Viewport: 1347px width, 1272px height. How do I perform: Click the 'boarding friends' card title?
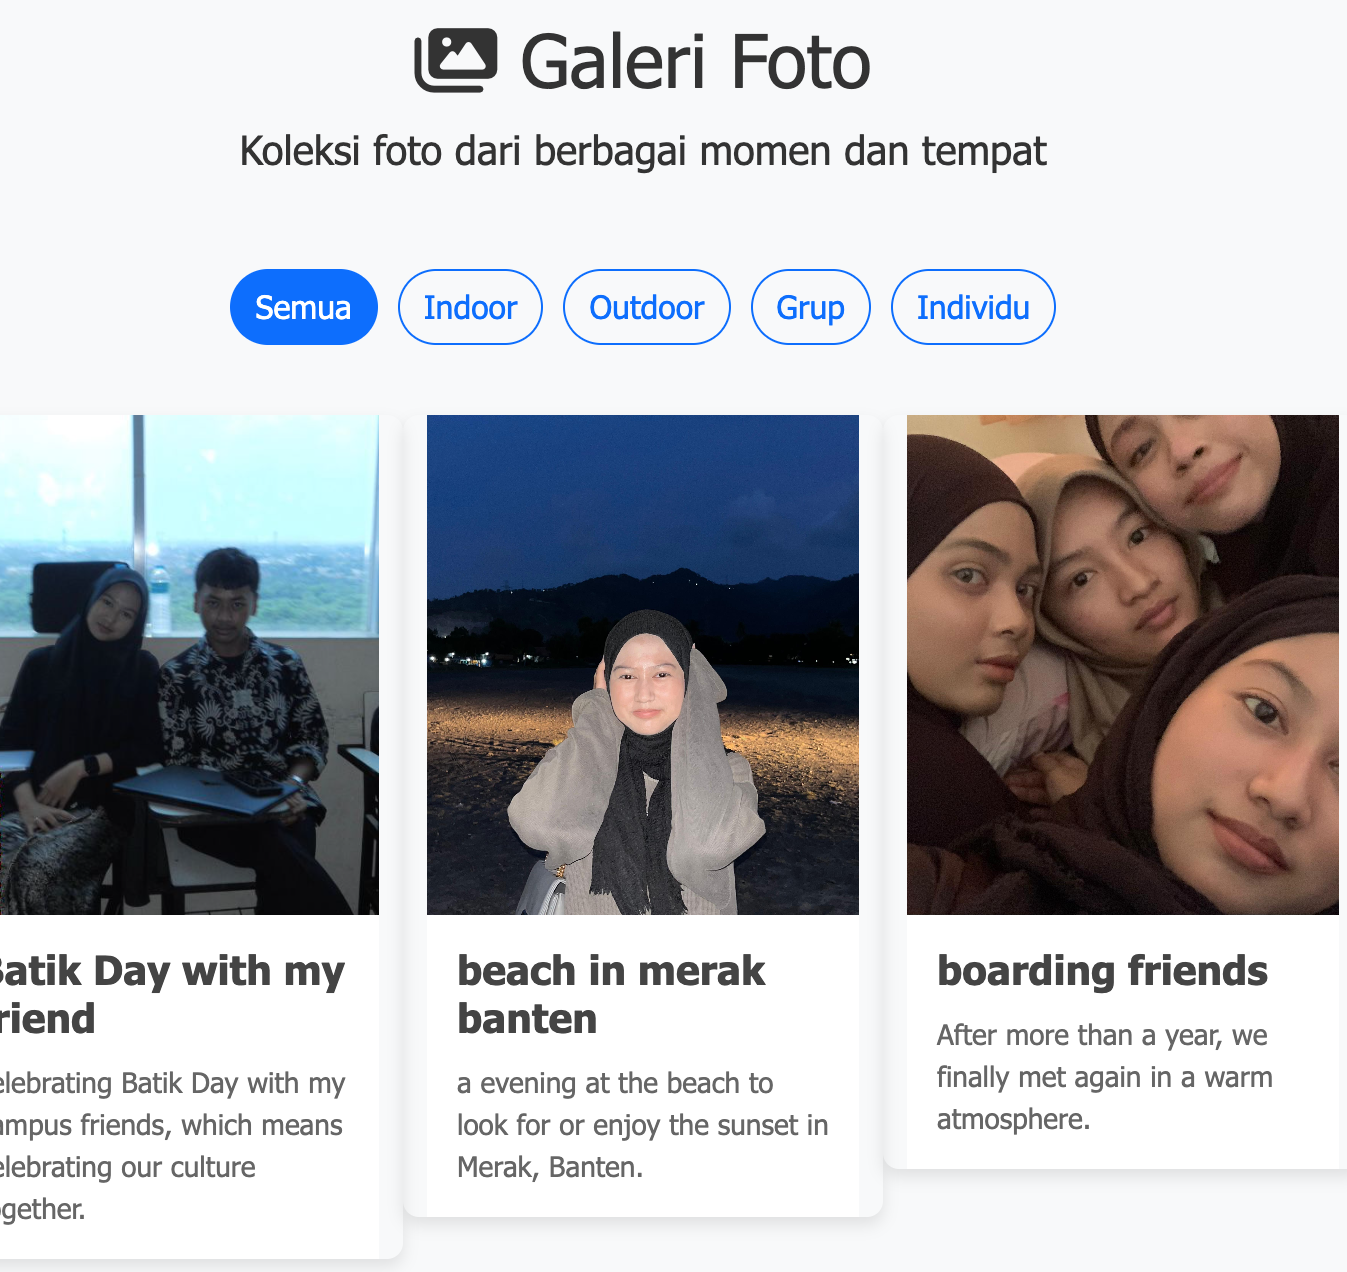1102,971
